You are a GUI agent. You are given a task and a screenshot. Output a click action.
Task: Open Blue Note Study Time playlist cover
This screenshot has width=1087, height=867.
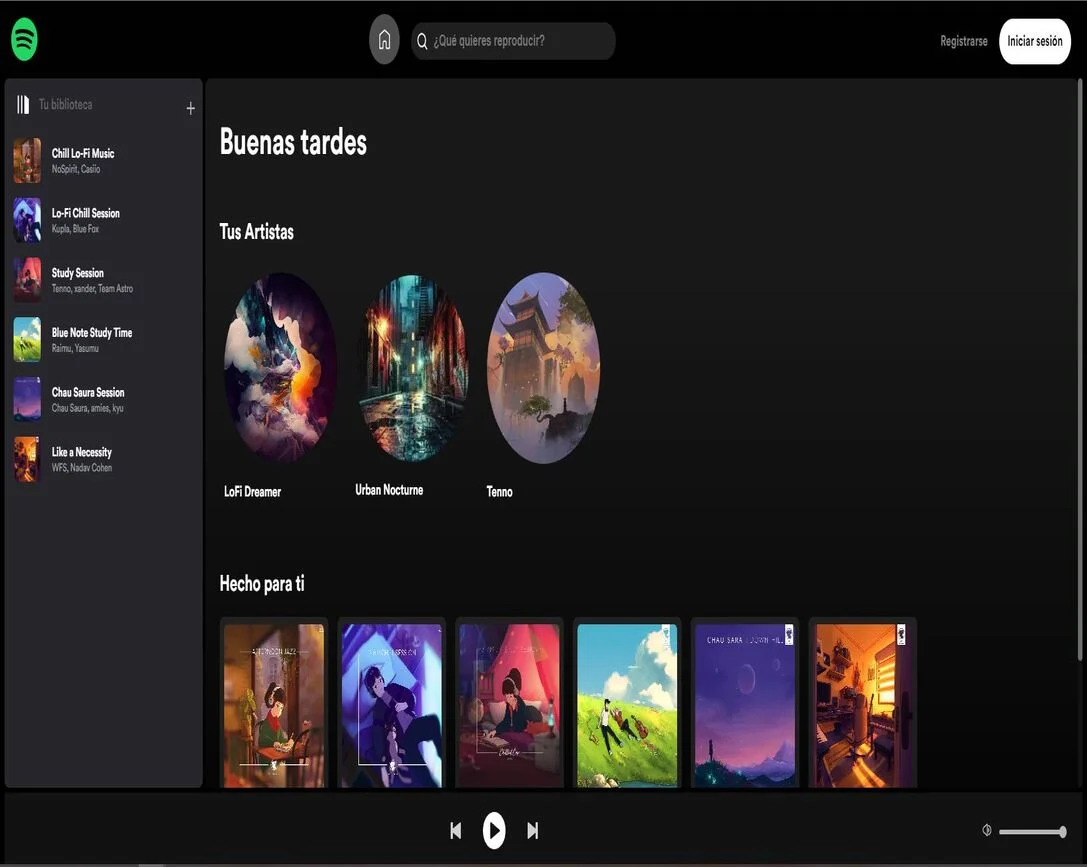27,340
